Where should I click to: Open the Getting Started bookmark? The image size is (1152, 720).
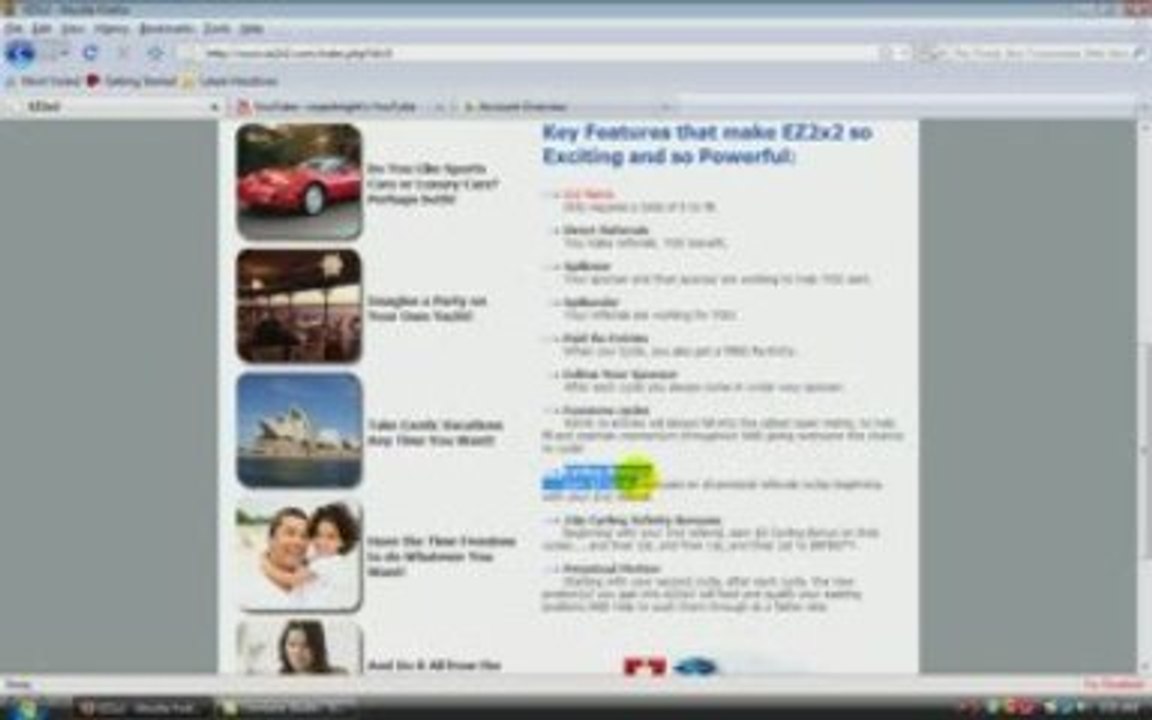pyautogui.click(x=132, y=81)
